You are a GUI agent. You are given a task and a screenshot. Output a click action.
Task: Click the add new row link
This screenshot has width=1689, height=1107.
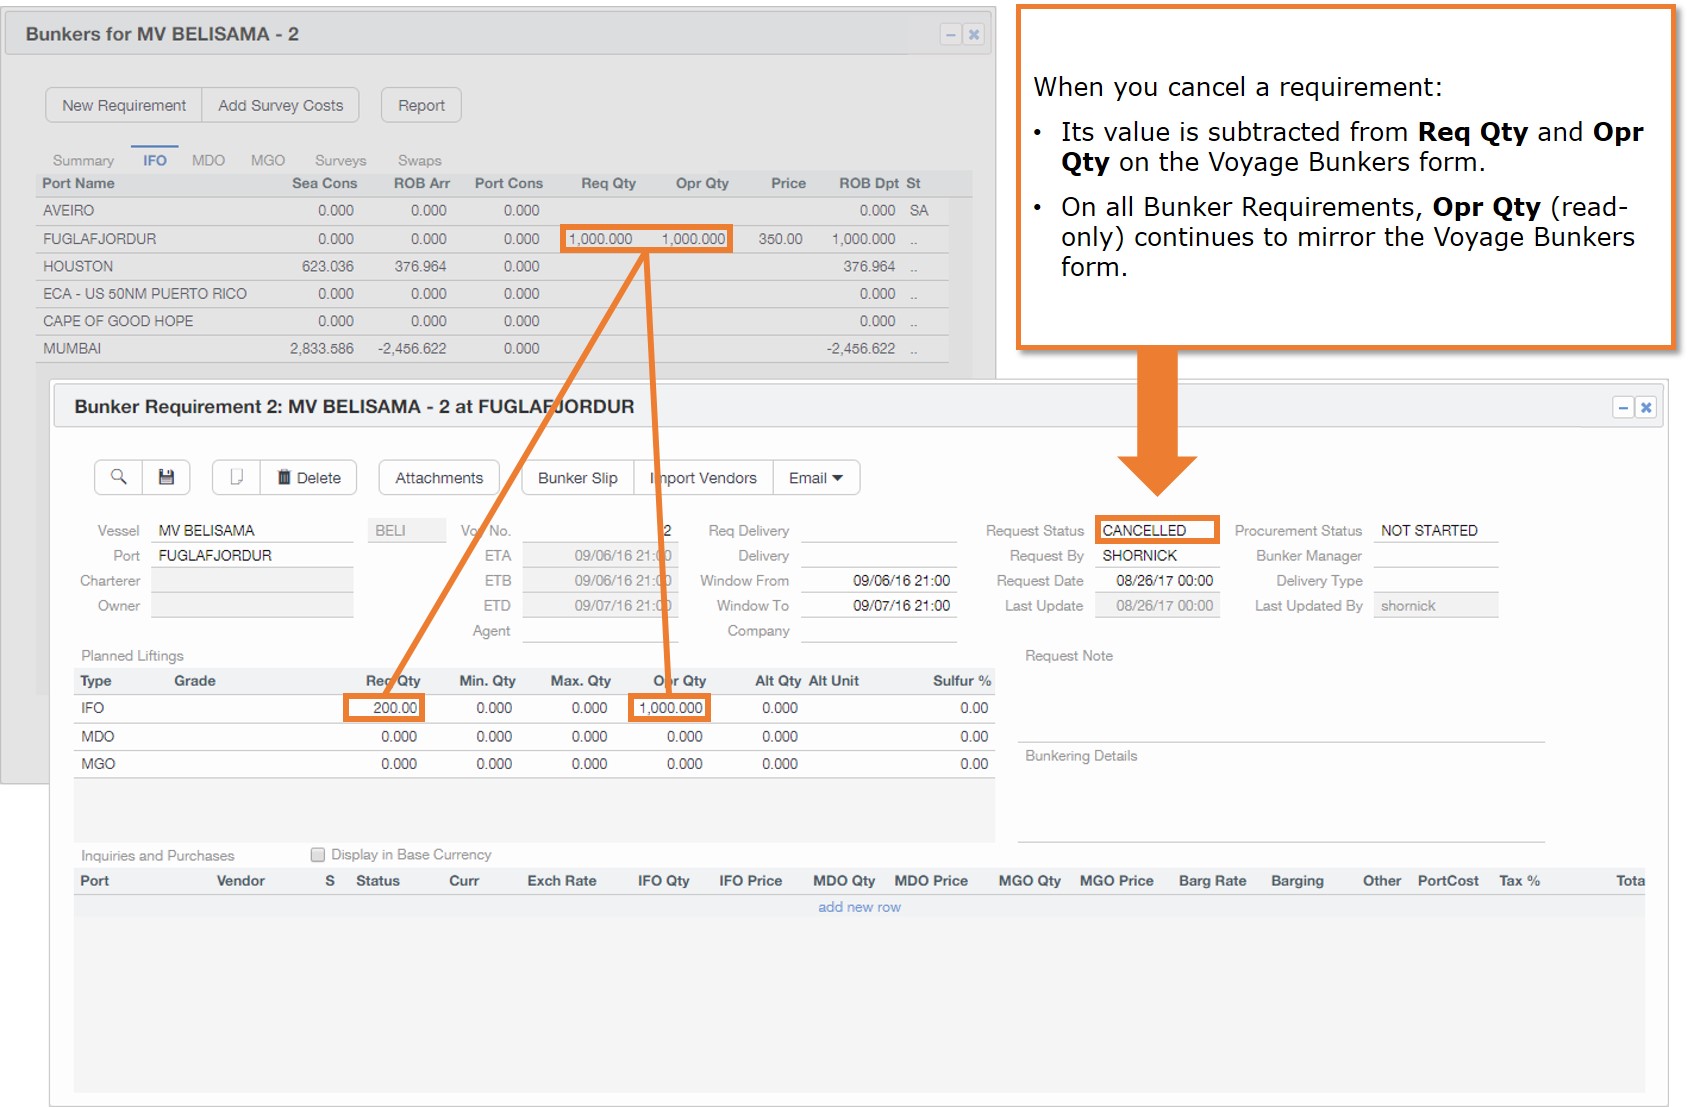(859, 907)
